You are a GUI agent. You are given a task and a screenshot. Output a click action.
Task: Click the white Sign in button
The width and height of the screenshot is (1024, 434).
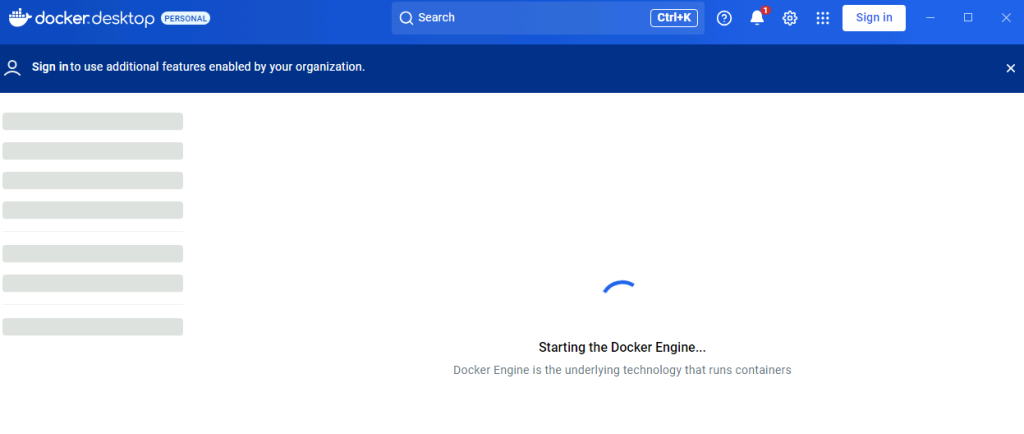point(874,18)
